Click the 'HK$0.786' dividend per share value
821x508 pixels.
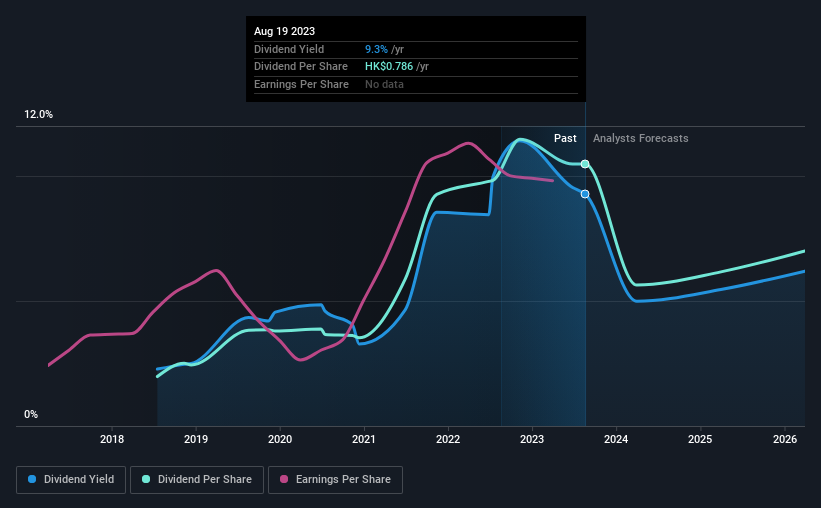[x=389, y=67]
